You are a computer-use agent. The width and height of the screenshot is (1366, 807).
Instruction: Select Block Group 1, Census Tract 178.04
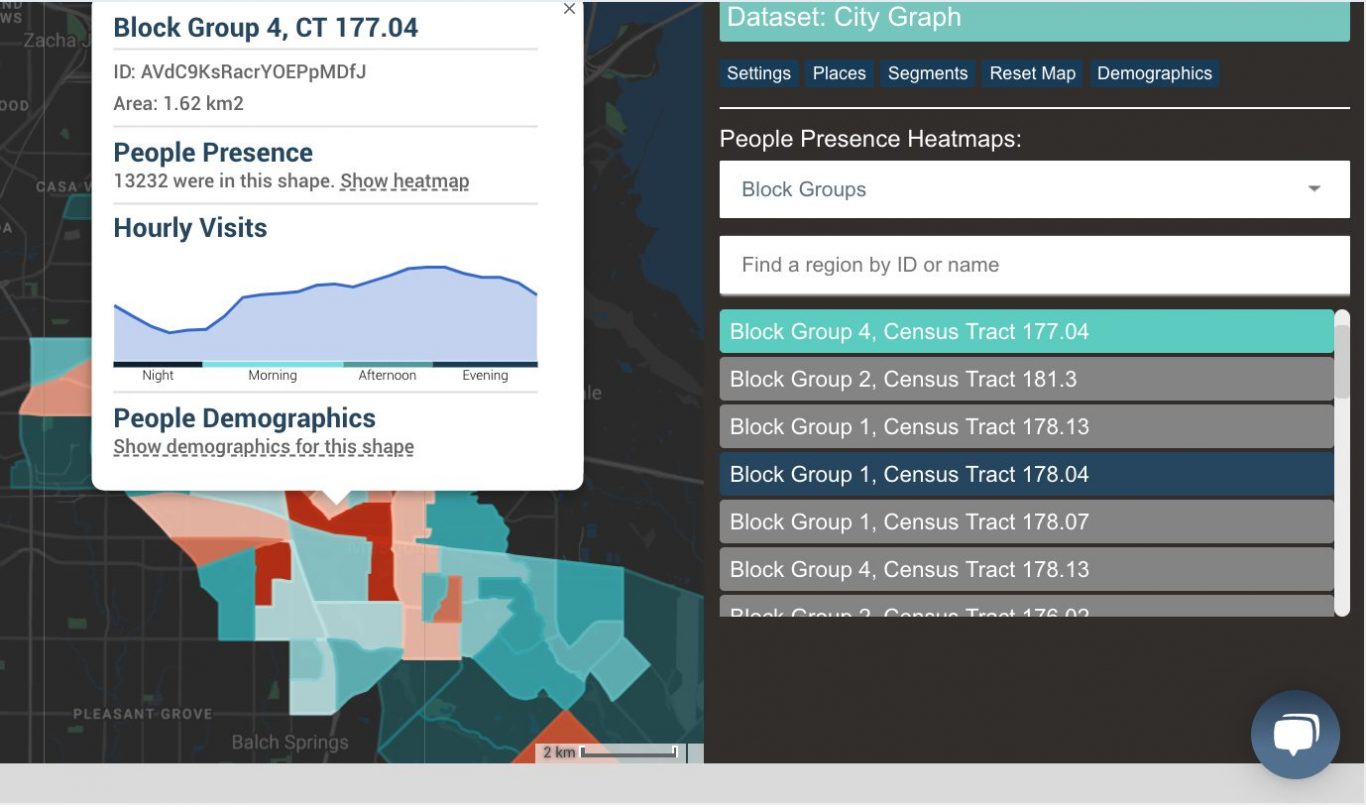[1027, 474]
